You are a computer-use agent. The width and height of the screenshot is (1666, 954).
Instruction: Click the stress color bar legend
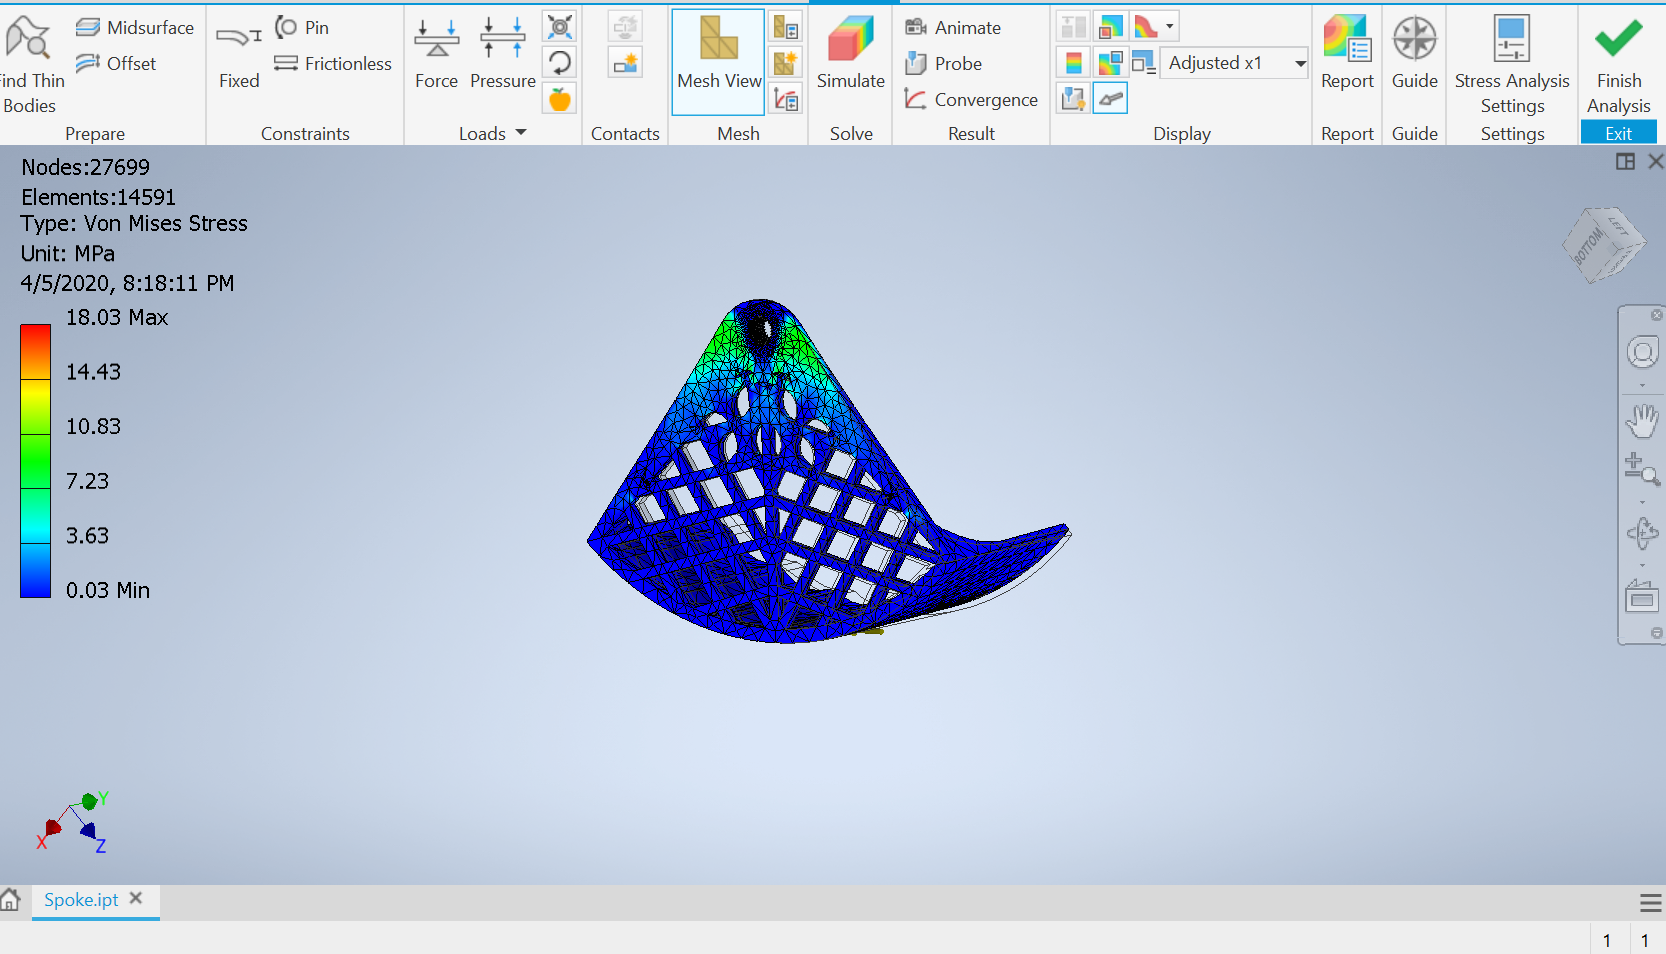pyautogui.click(x=35, y=461)
